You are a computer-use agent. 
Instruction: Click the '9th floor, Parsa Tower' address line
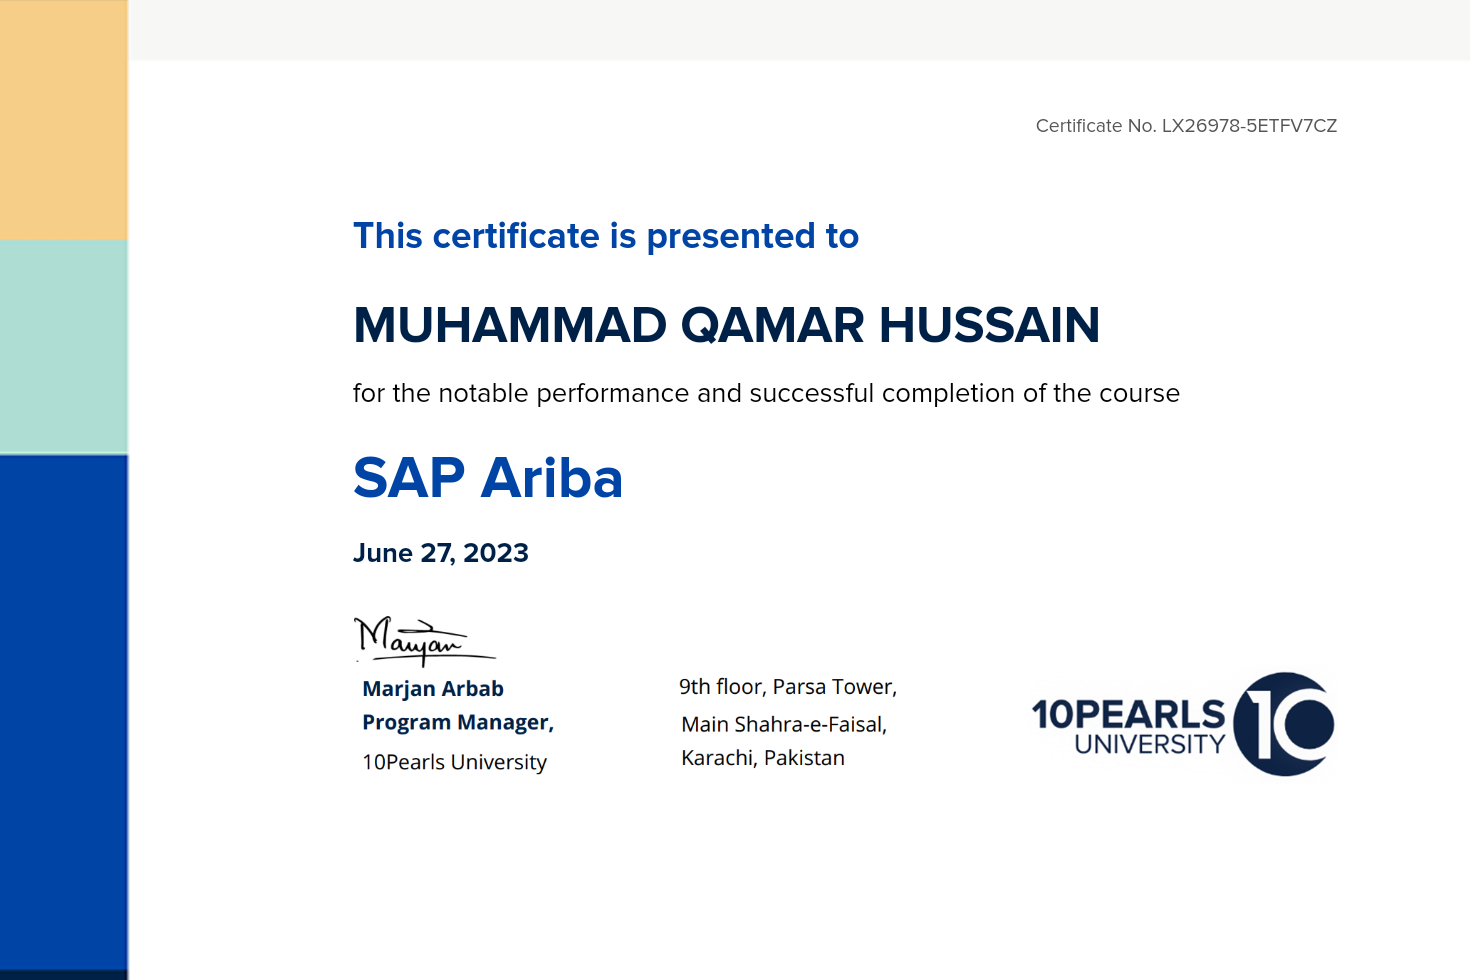(787, 687)
